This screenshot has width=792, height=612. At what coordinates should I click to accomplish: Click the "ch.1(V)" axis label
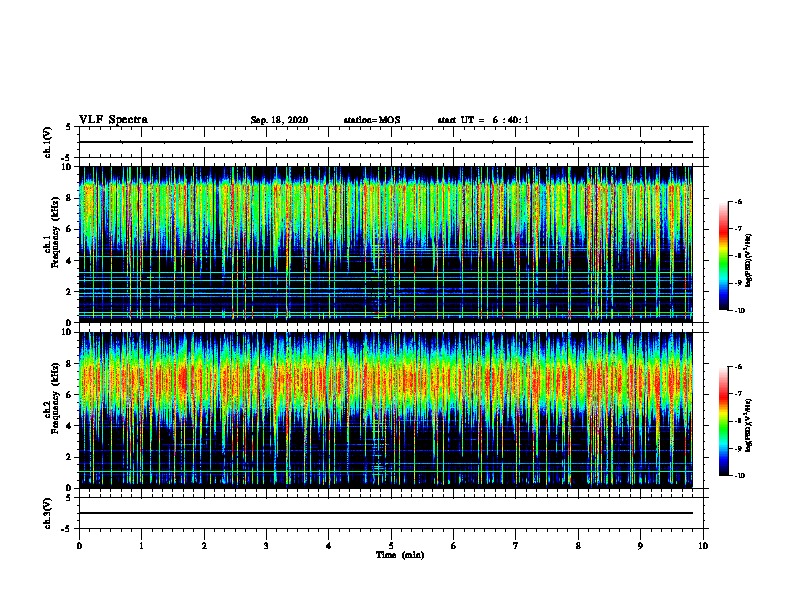[47, 142]
